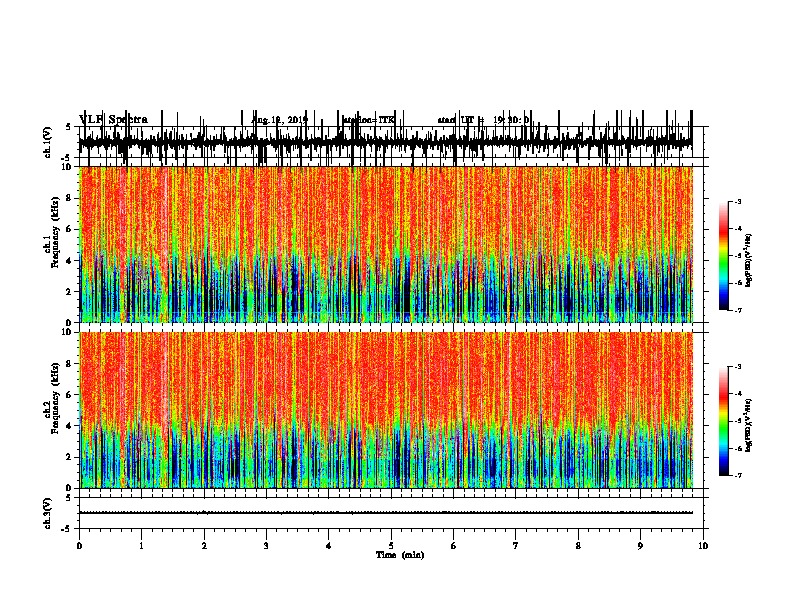Click the time axis tick label '2'

[x=204, y=545]
